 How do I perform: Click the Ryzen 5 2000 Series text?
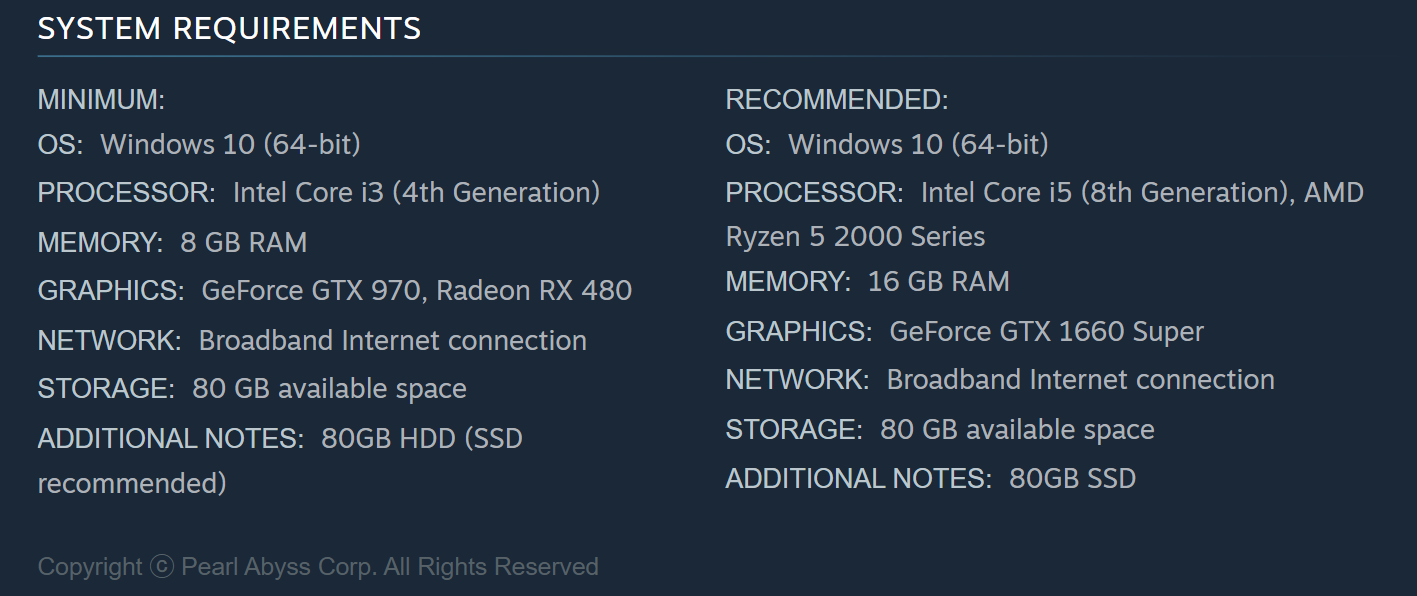[855, 237]
